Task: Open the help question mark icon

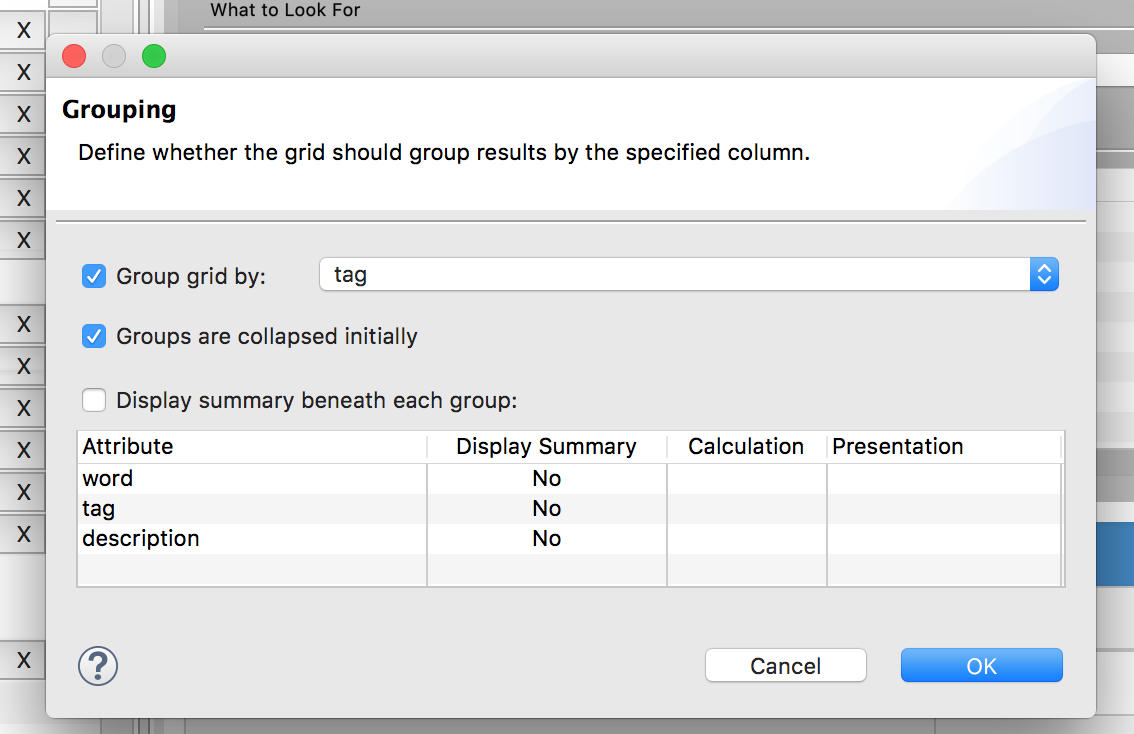Action: point(98,666)
